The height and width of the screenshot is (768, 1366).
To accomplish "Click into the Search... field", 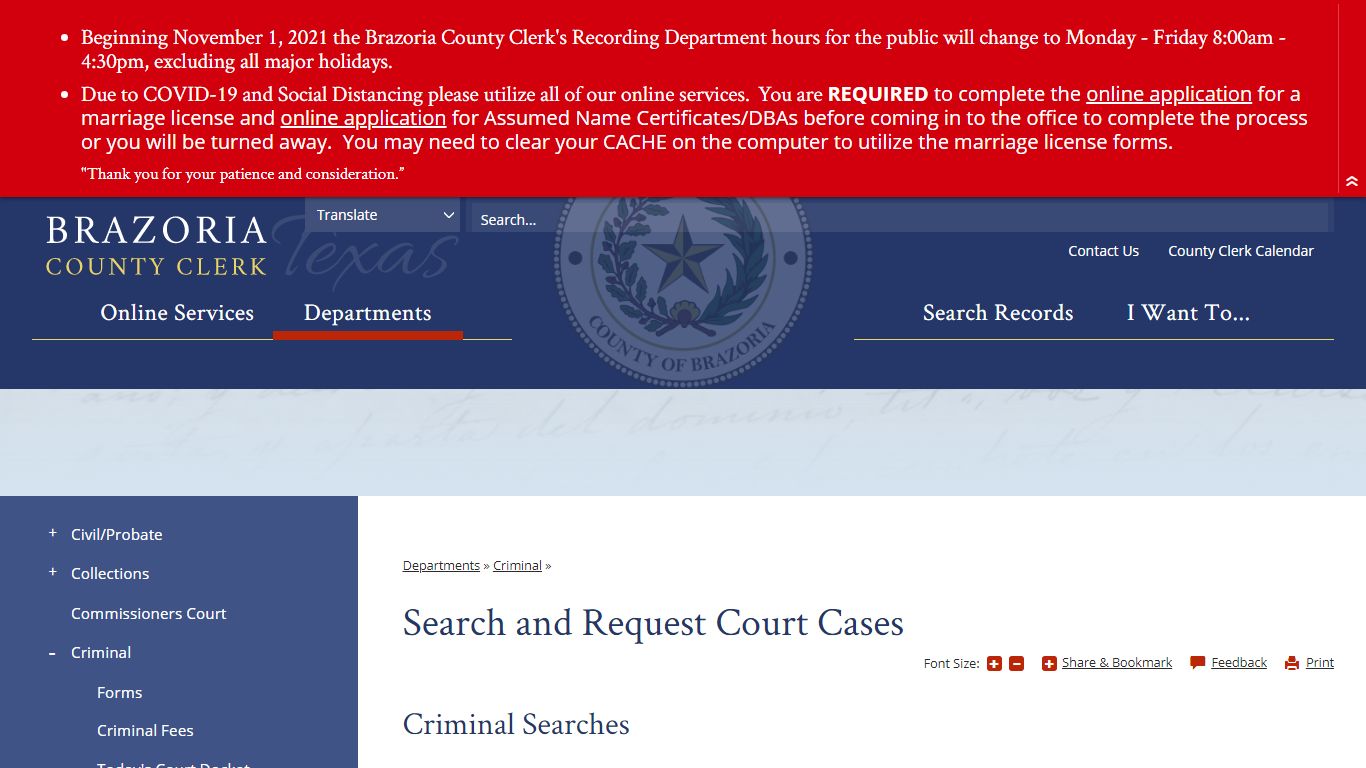I will click(899, 219).
